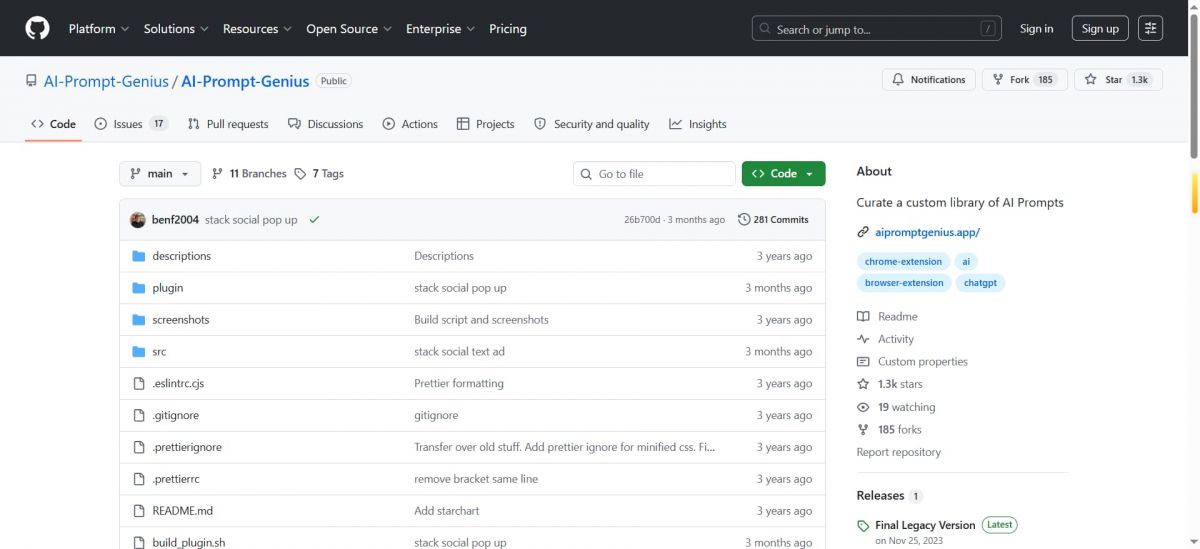Screen dimensions: 1200x549
Task: Click the Custom properties note icon
Action: (863, 361)
